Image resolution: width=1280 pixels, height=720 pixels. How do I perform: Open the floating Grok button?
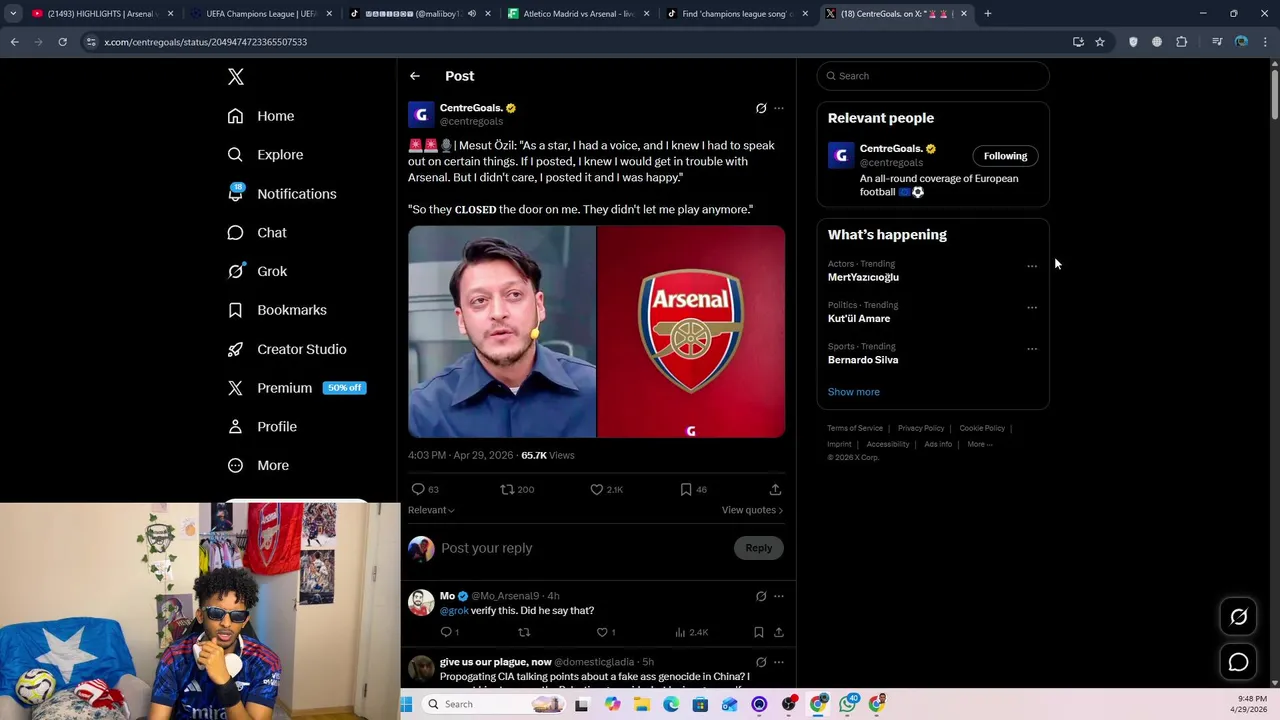(1238, 617)
